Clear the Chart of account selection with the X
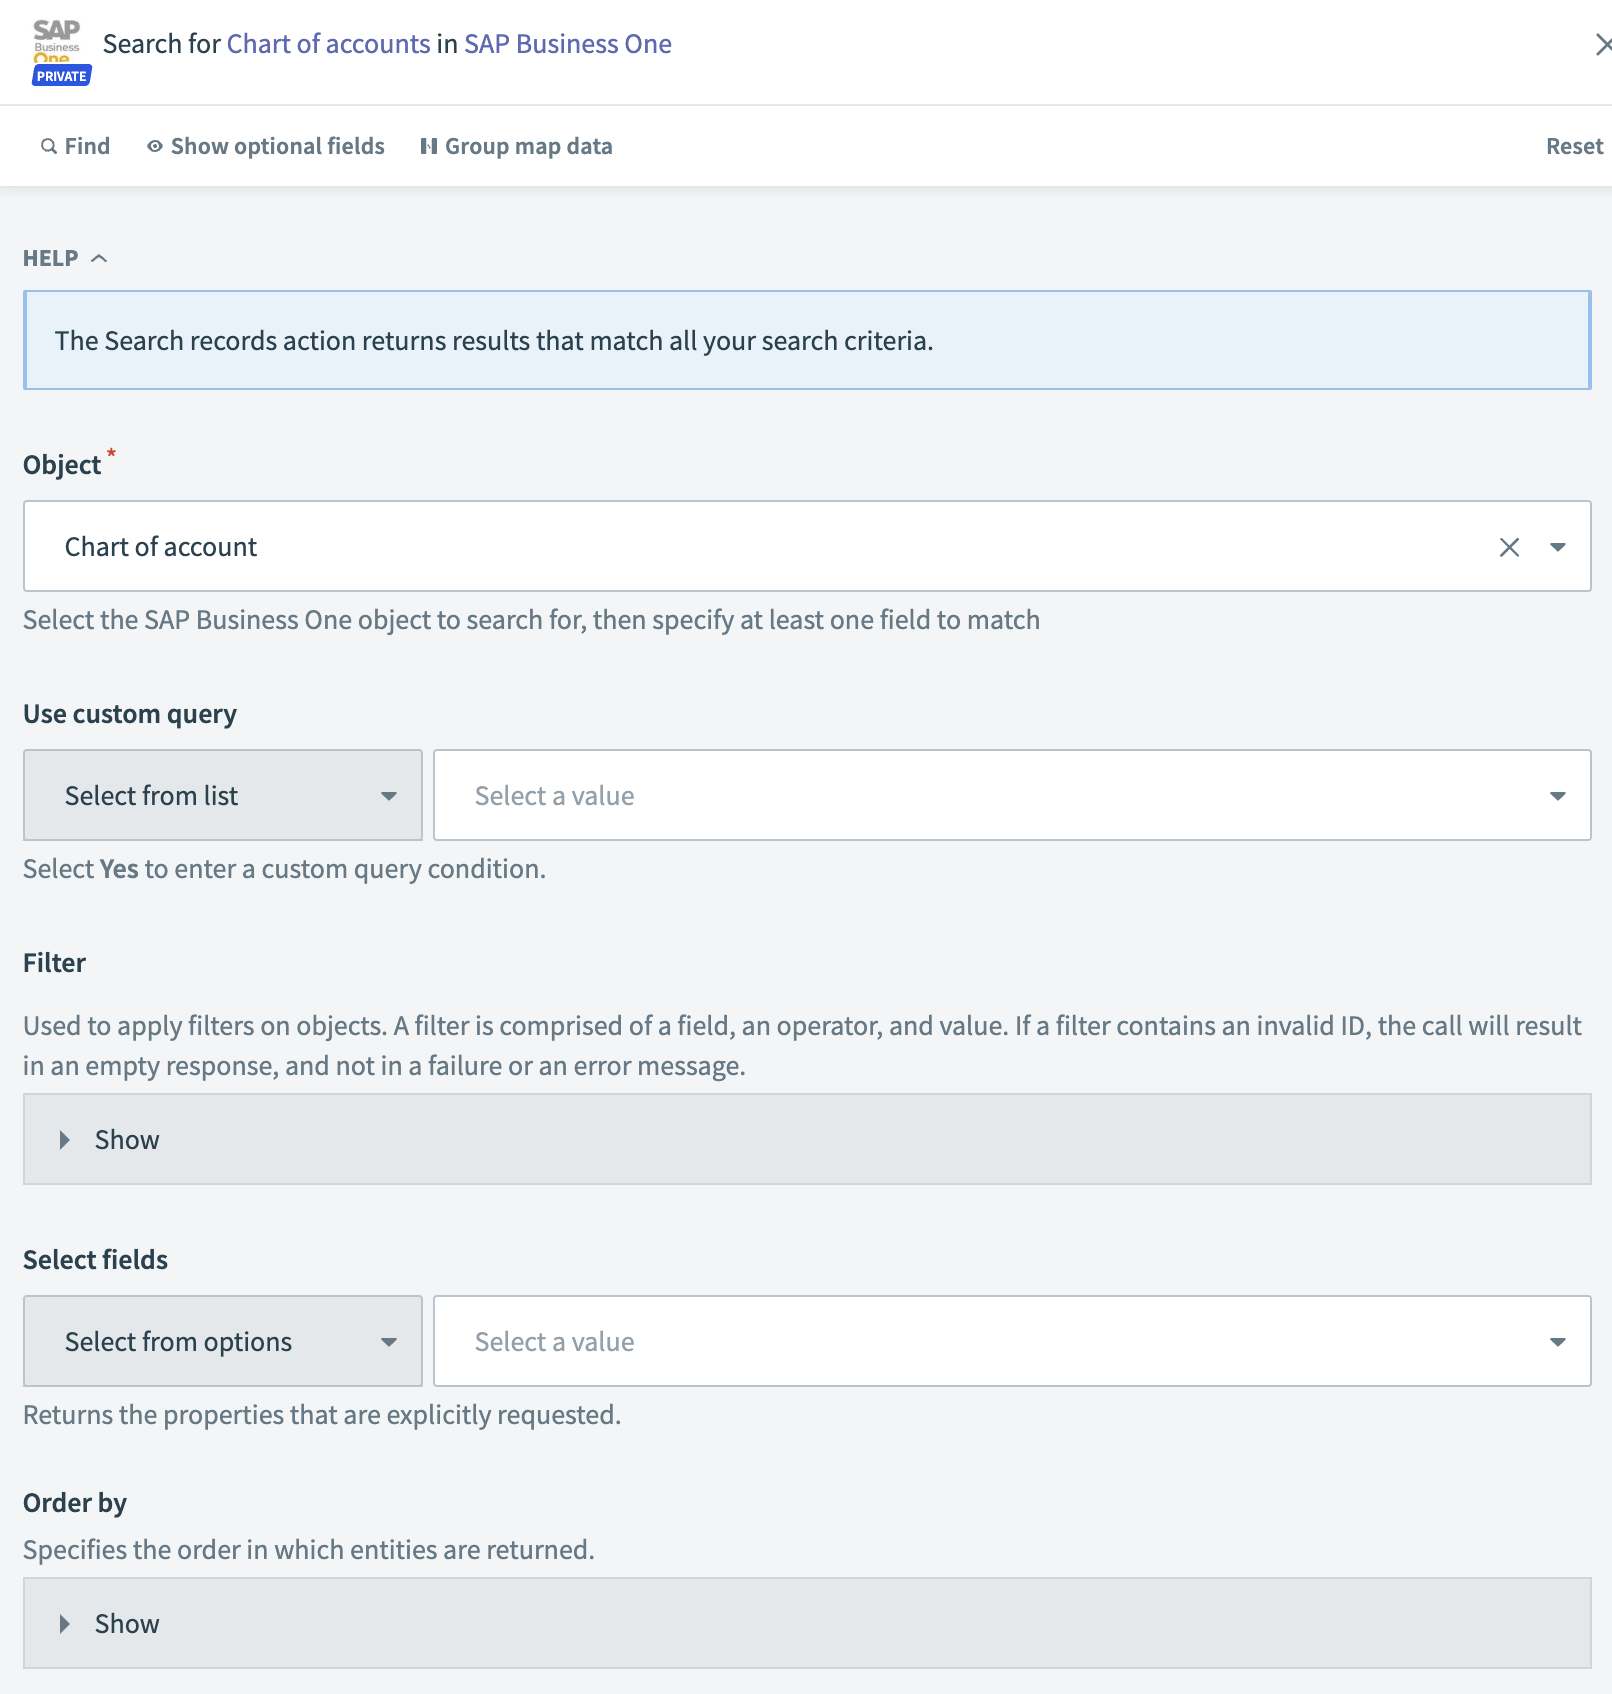1612x1694 pixels. point(1508,546)
